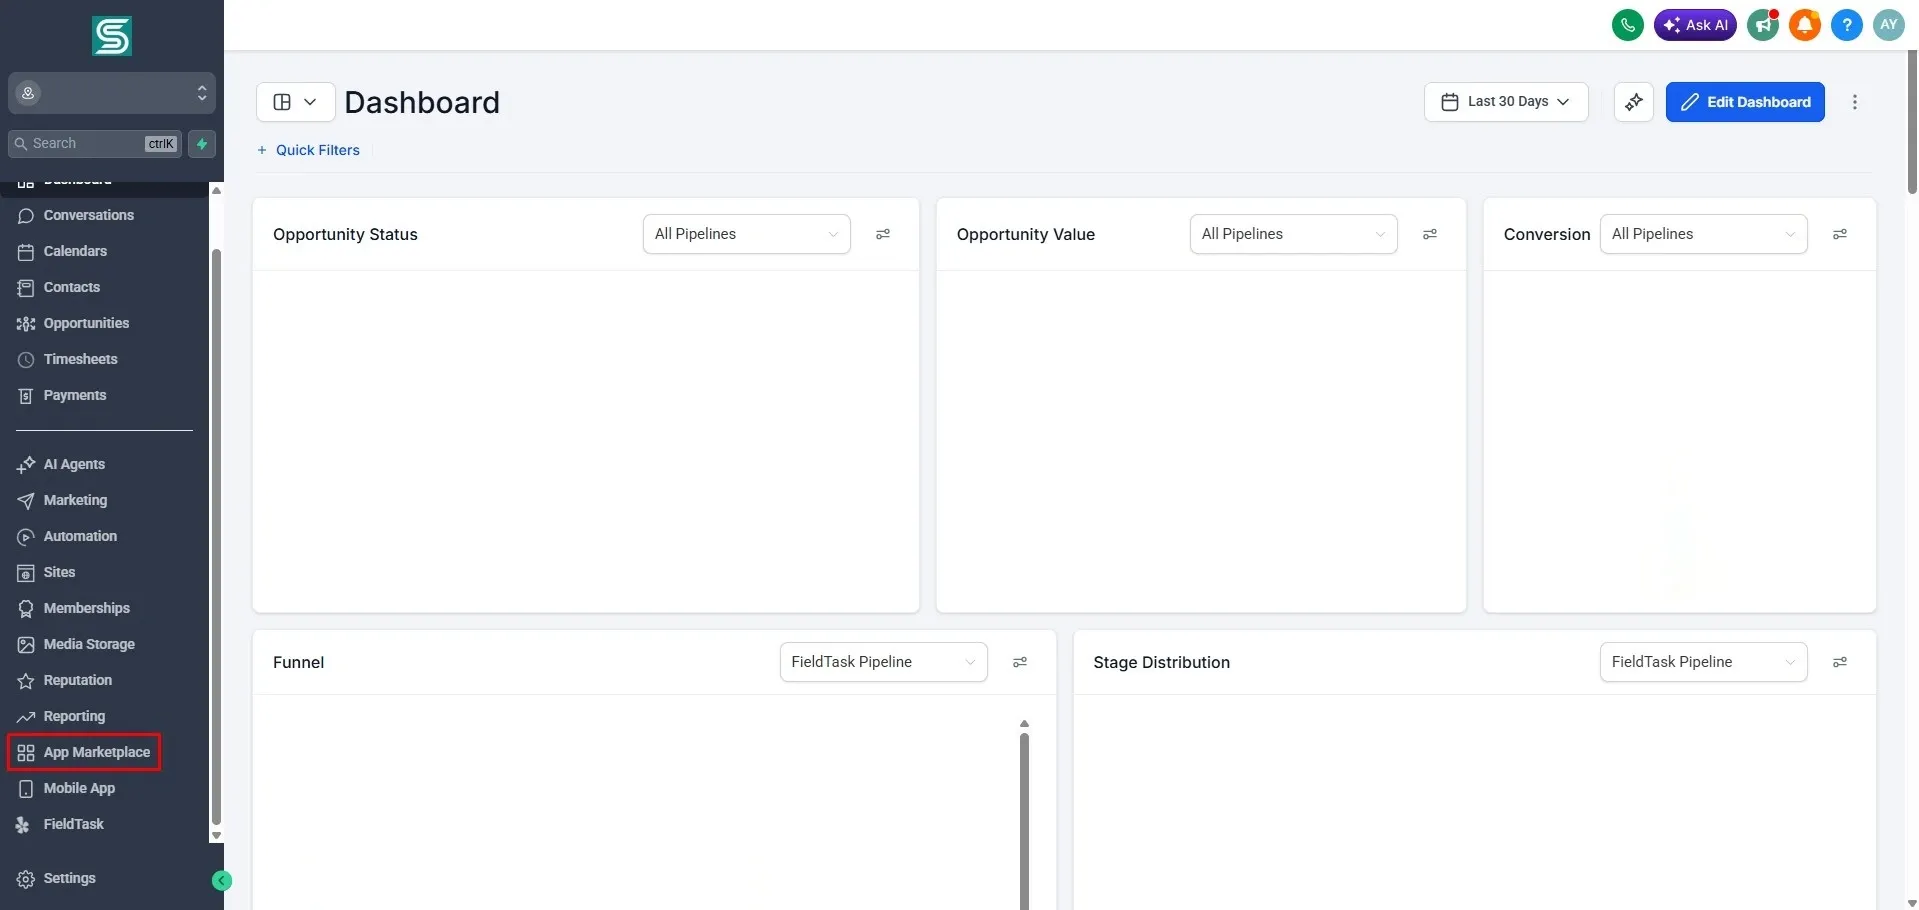Expand the account switcher dropdown
The image size is (1919, 910).
(x=112, y=93)
